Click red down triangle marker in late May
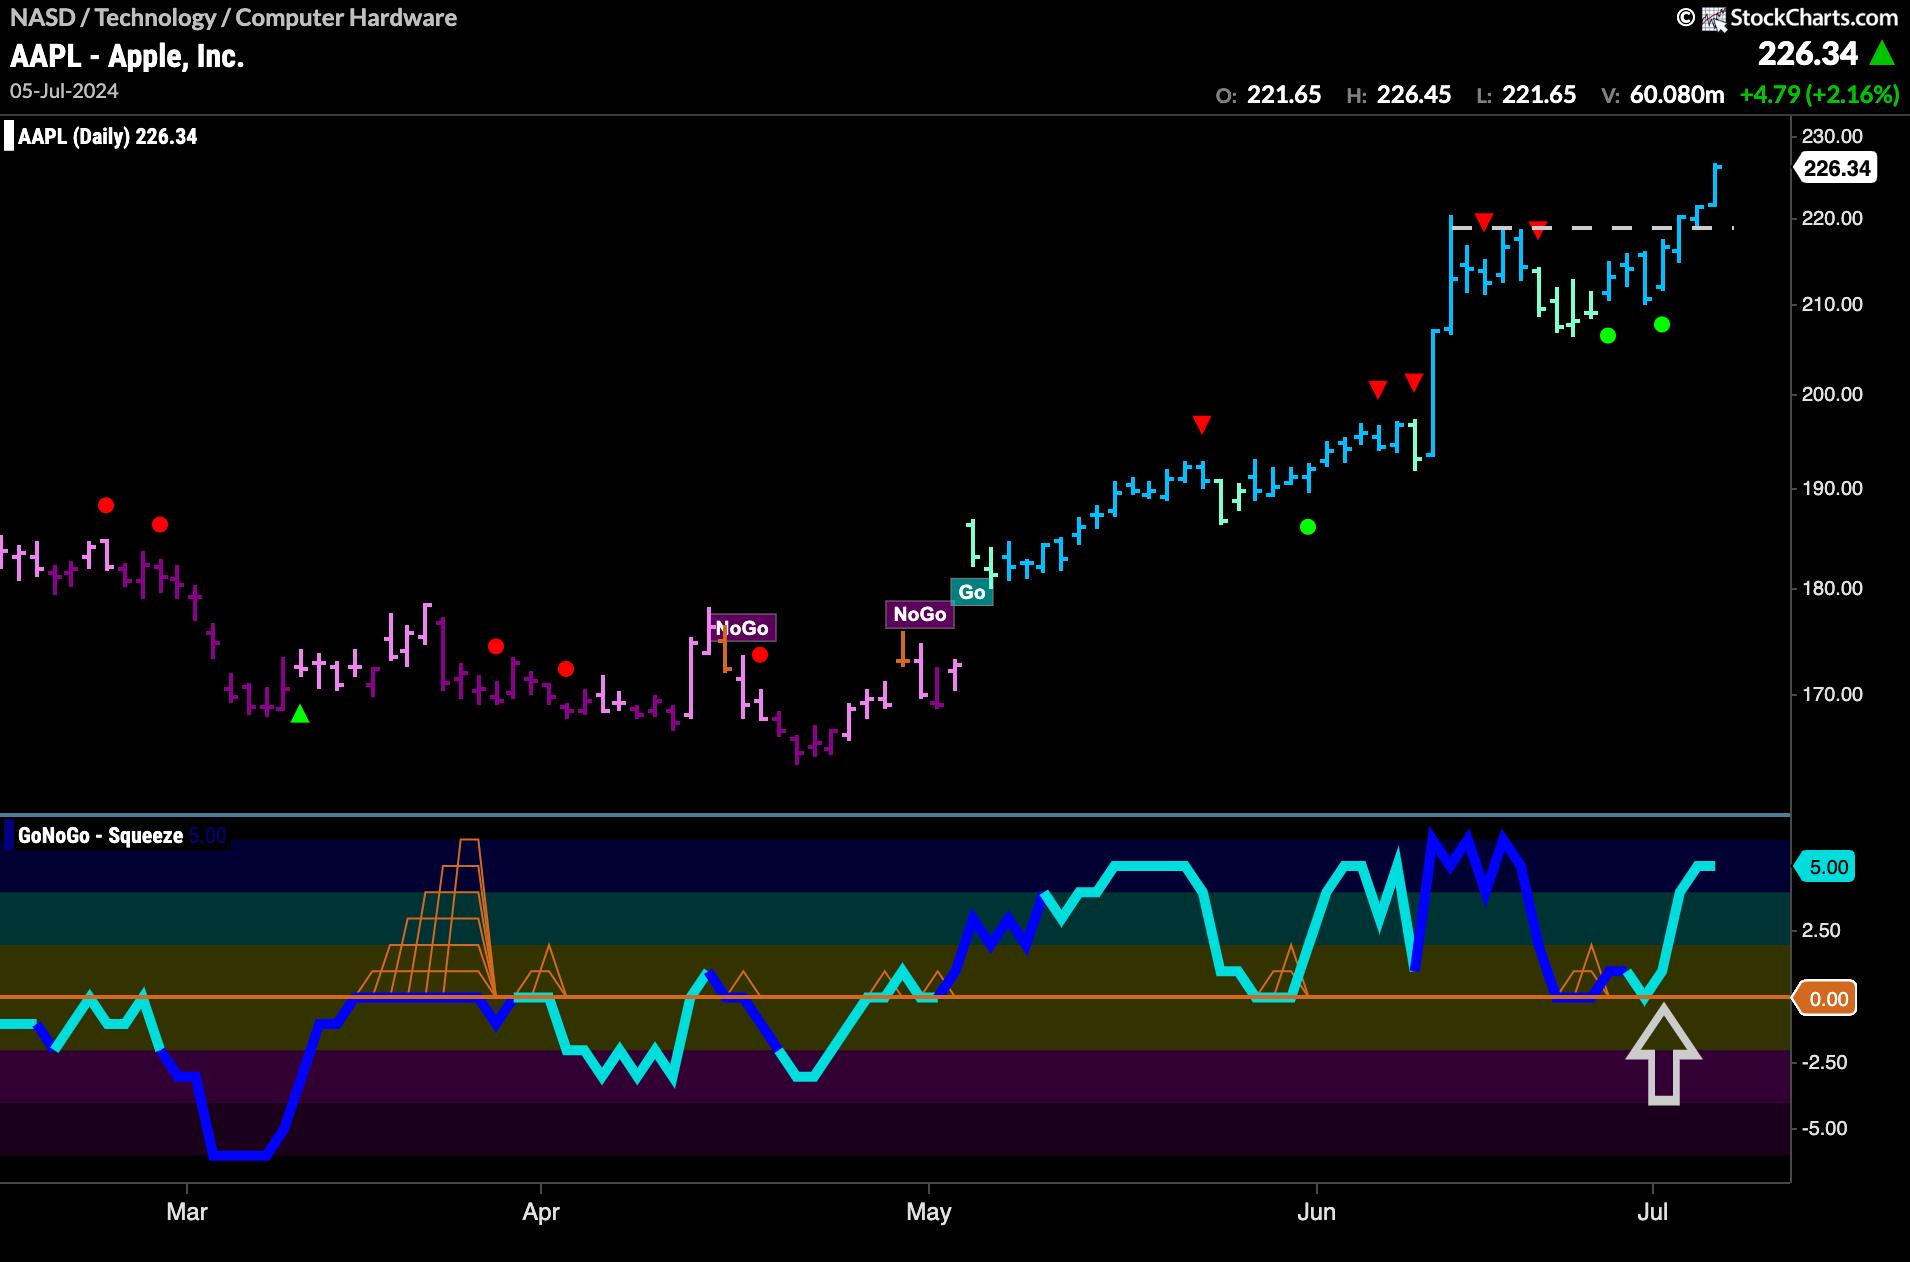Viewport: 1910px width, 1262px height. click(x=1201, y=425)
